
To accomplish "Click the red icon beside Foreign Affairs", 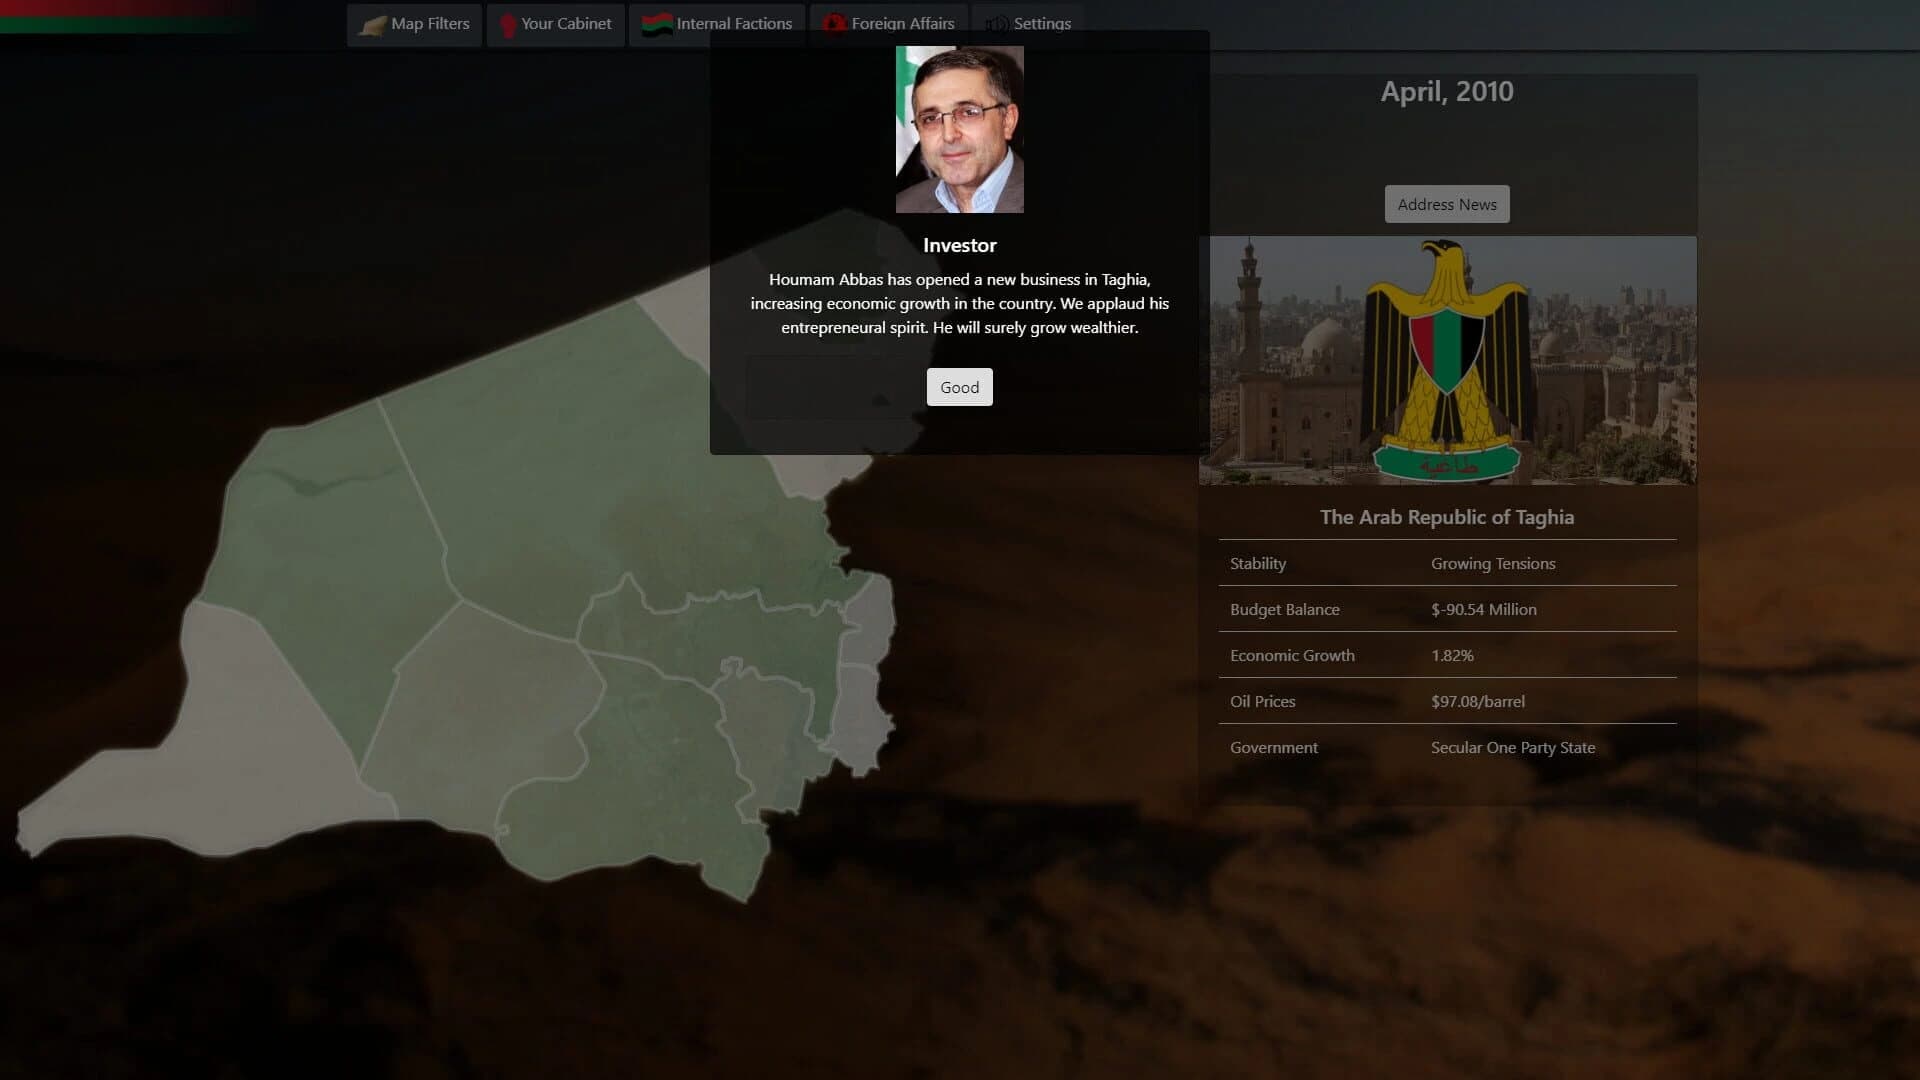I will tap(834, 24).
